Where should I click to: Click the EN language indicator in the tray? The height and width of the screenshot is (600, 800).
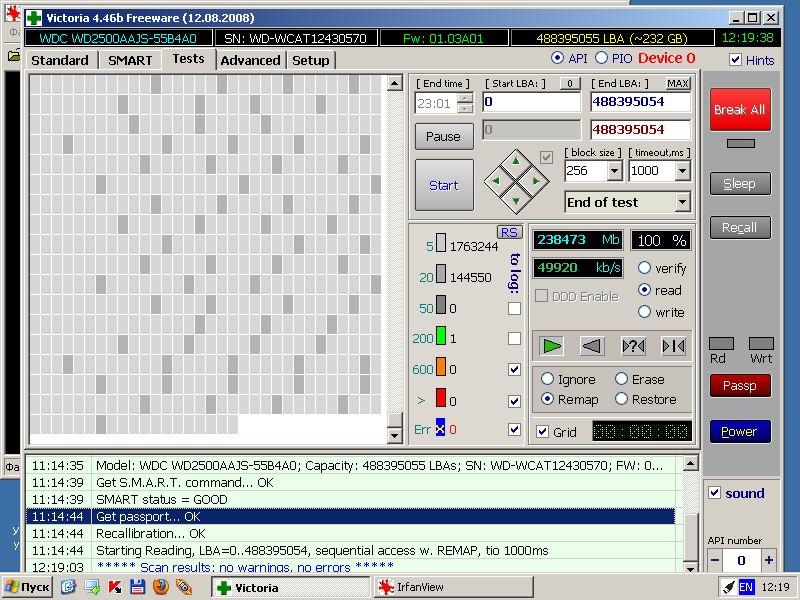tap(745, 587)
